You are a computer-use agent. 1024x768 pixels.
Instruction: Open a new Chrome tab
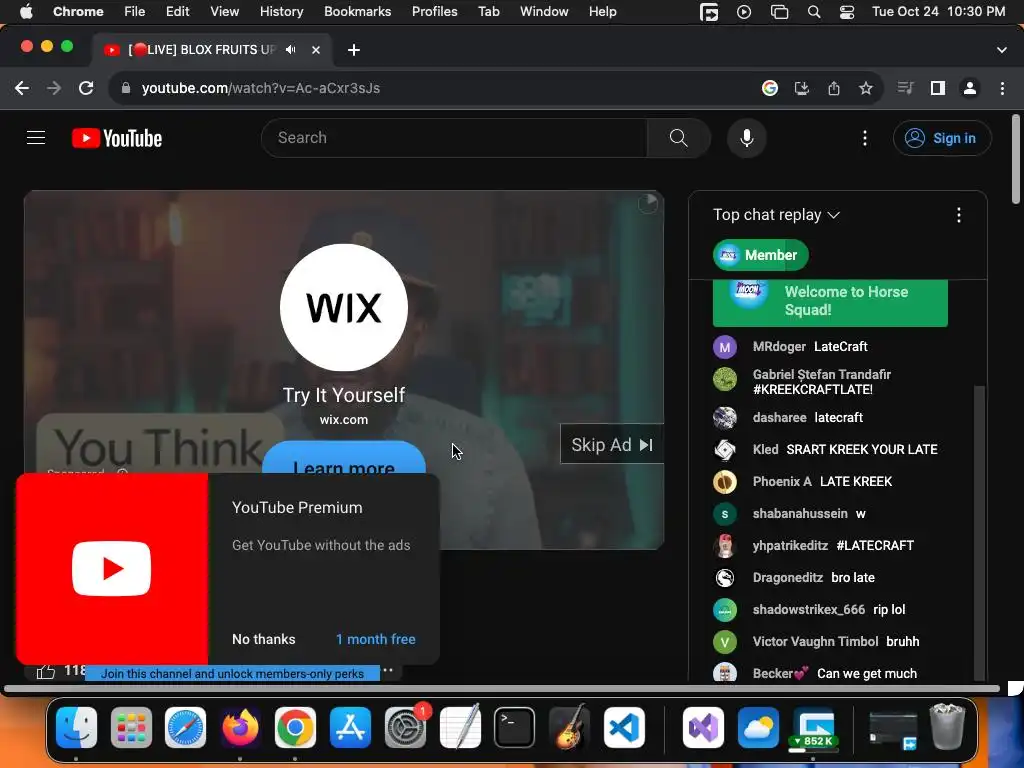354,50
